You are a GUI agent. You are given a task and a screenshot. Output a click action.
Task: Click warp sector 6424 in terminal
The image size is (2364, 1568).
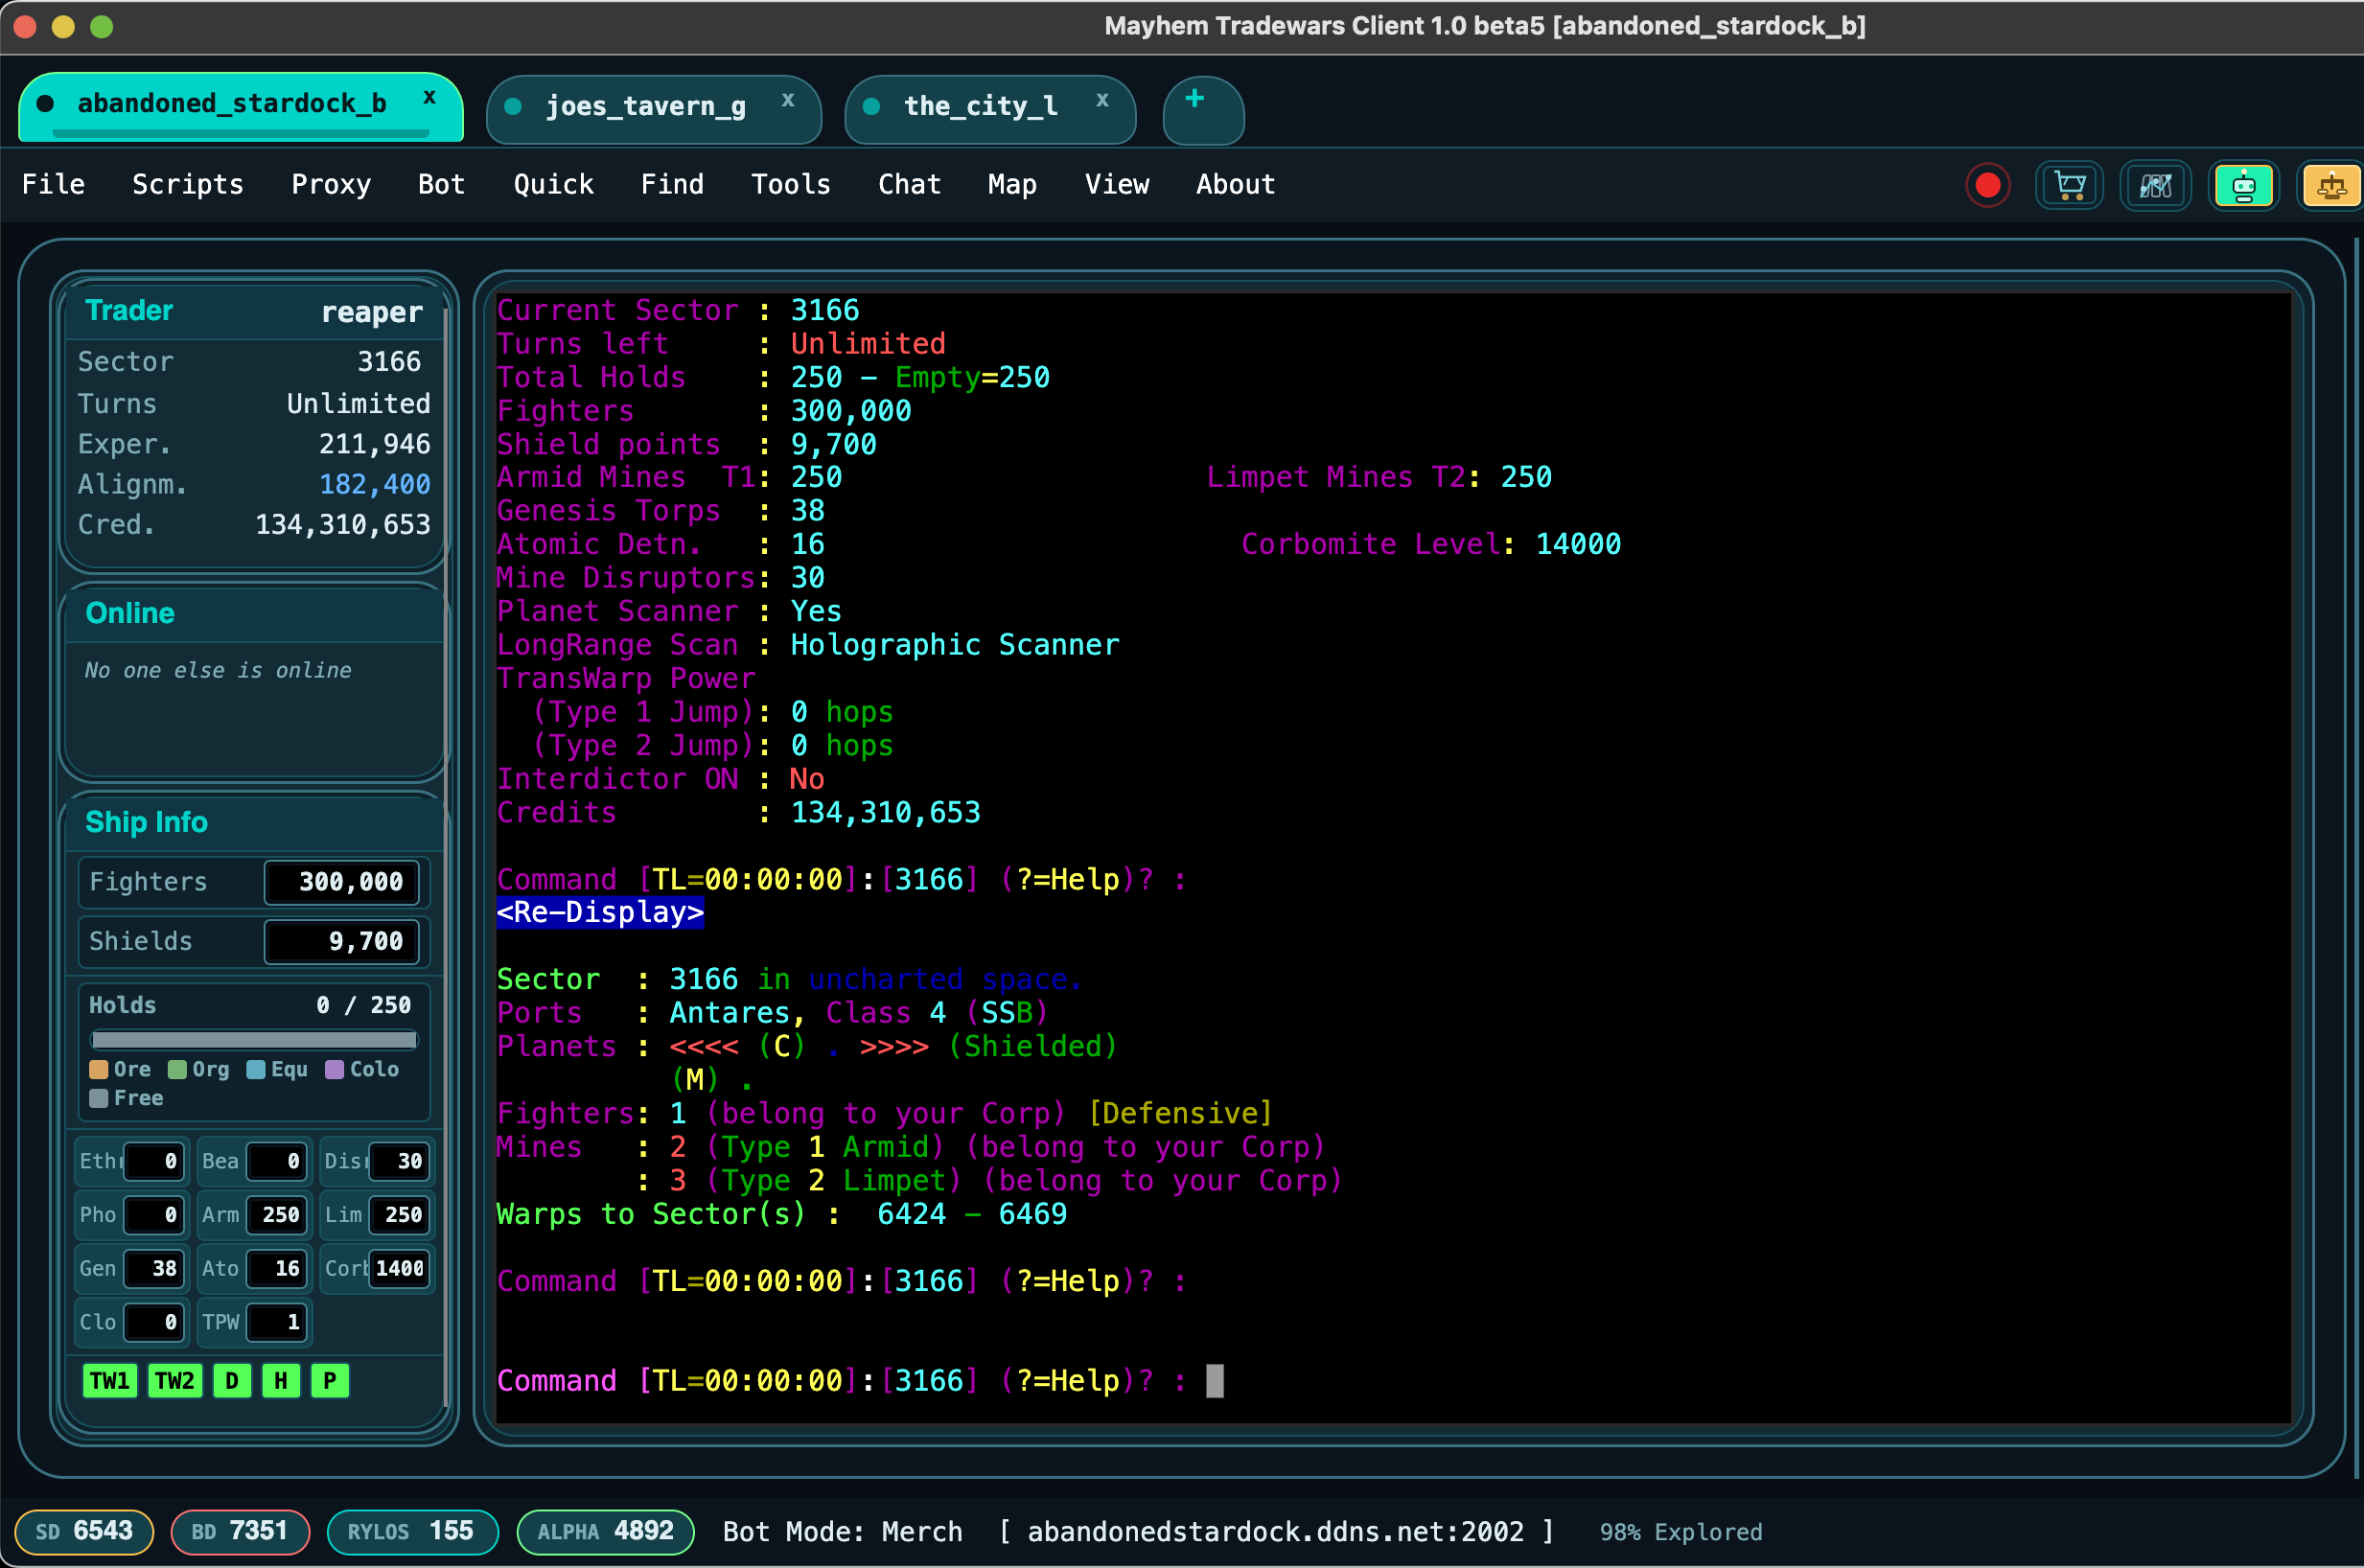pos(911,1214)
